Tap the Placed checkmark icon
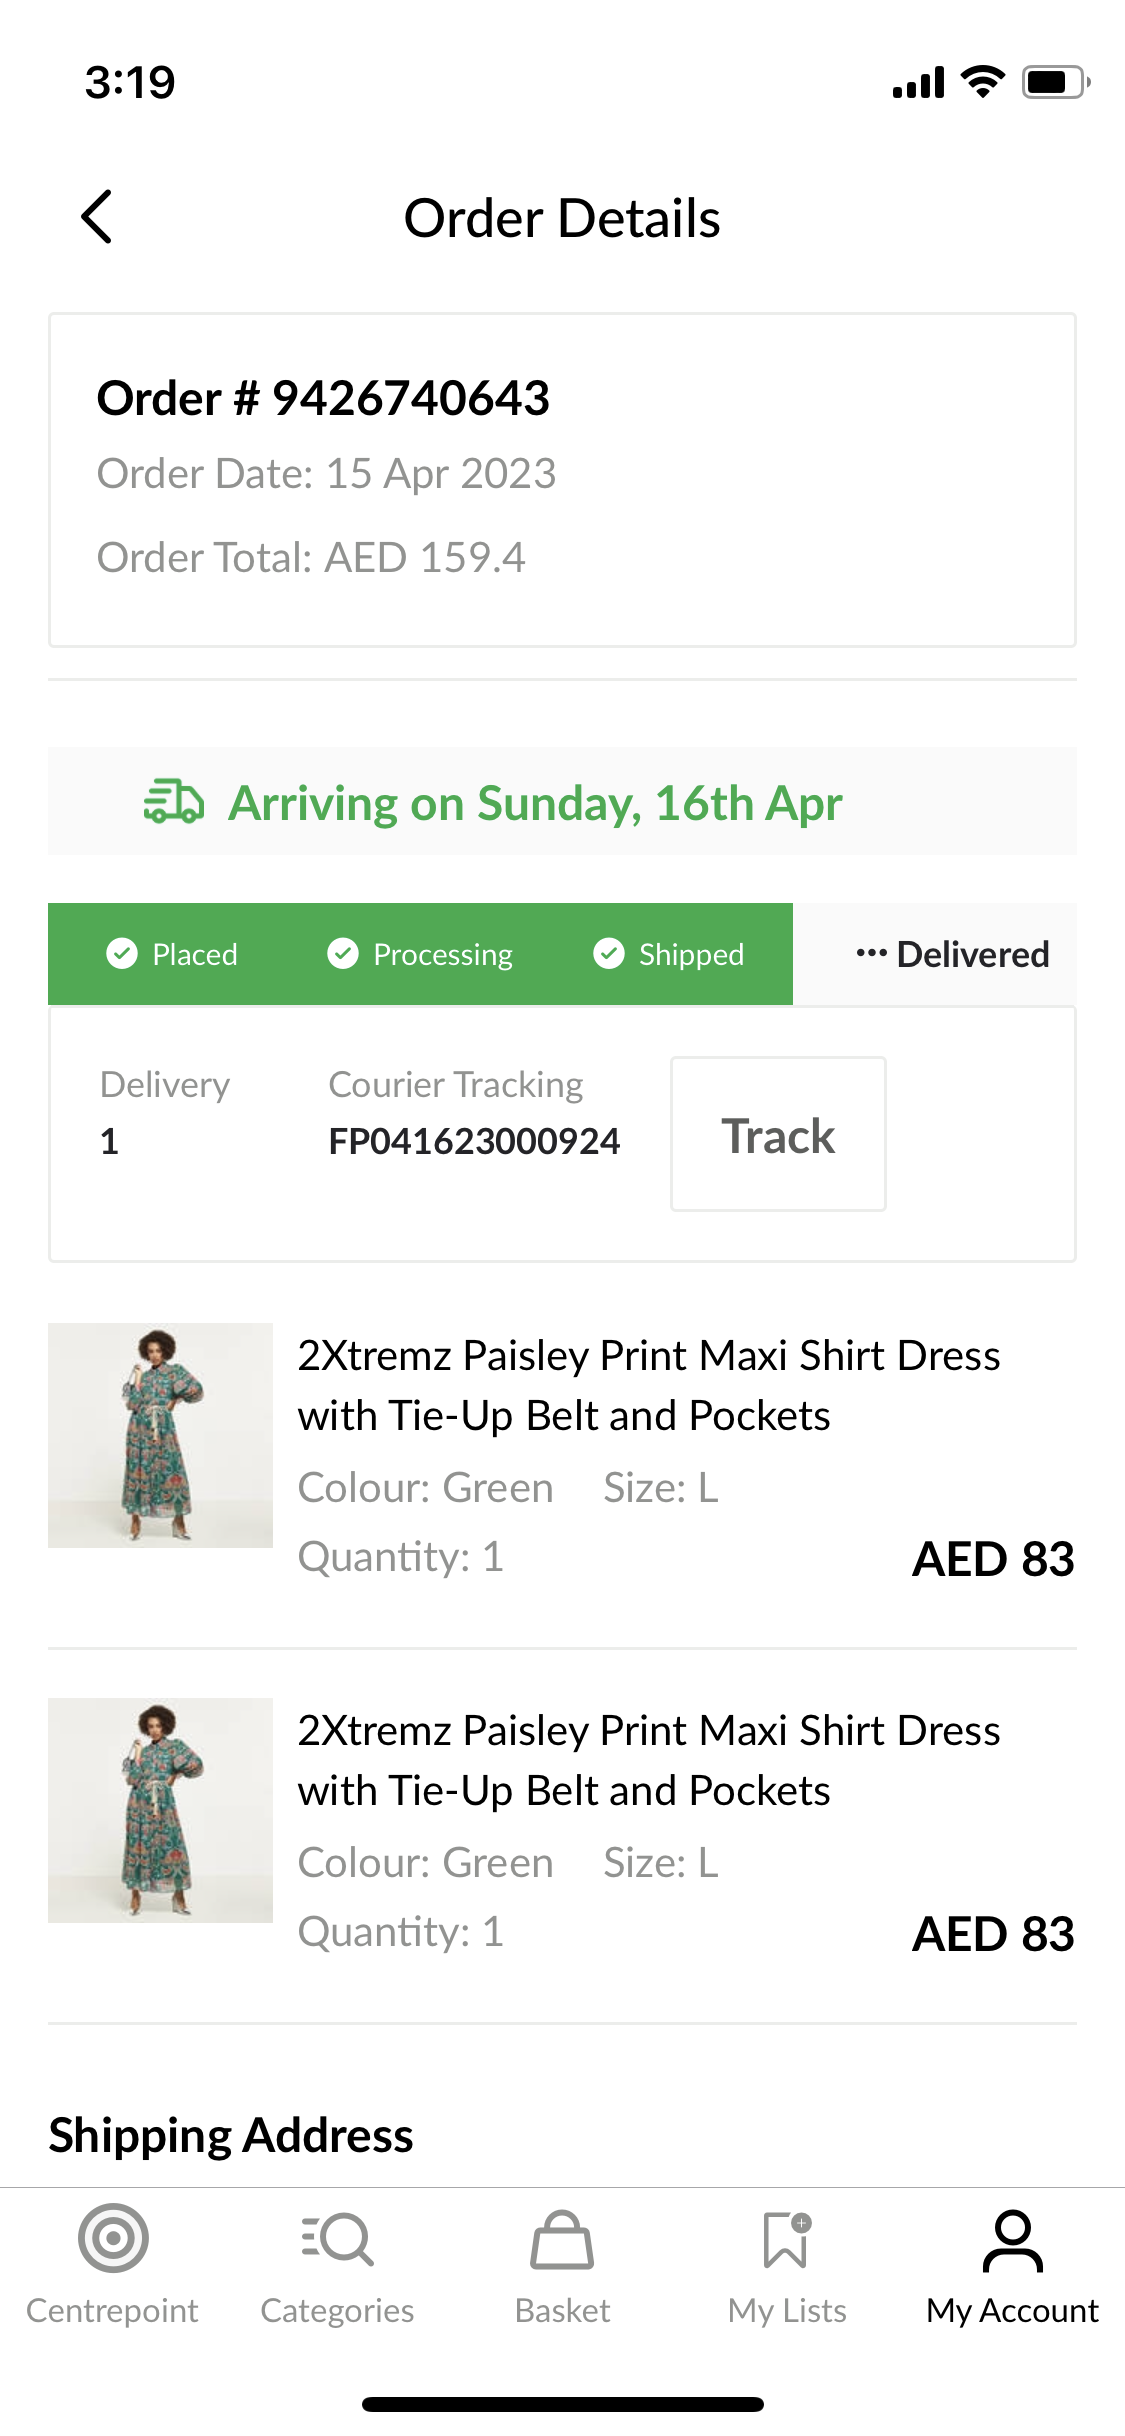This screenshot has height=2436, width=1125. tap(122, 954)
